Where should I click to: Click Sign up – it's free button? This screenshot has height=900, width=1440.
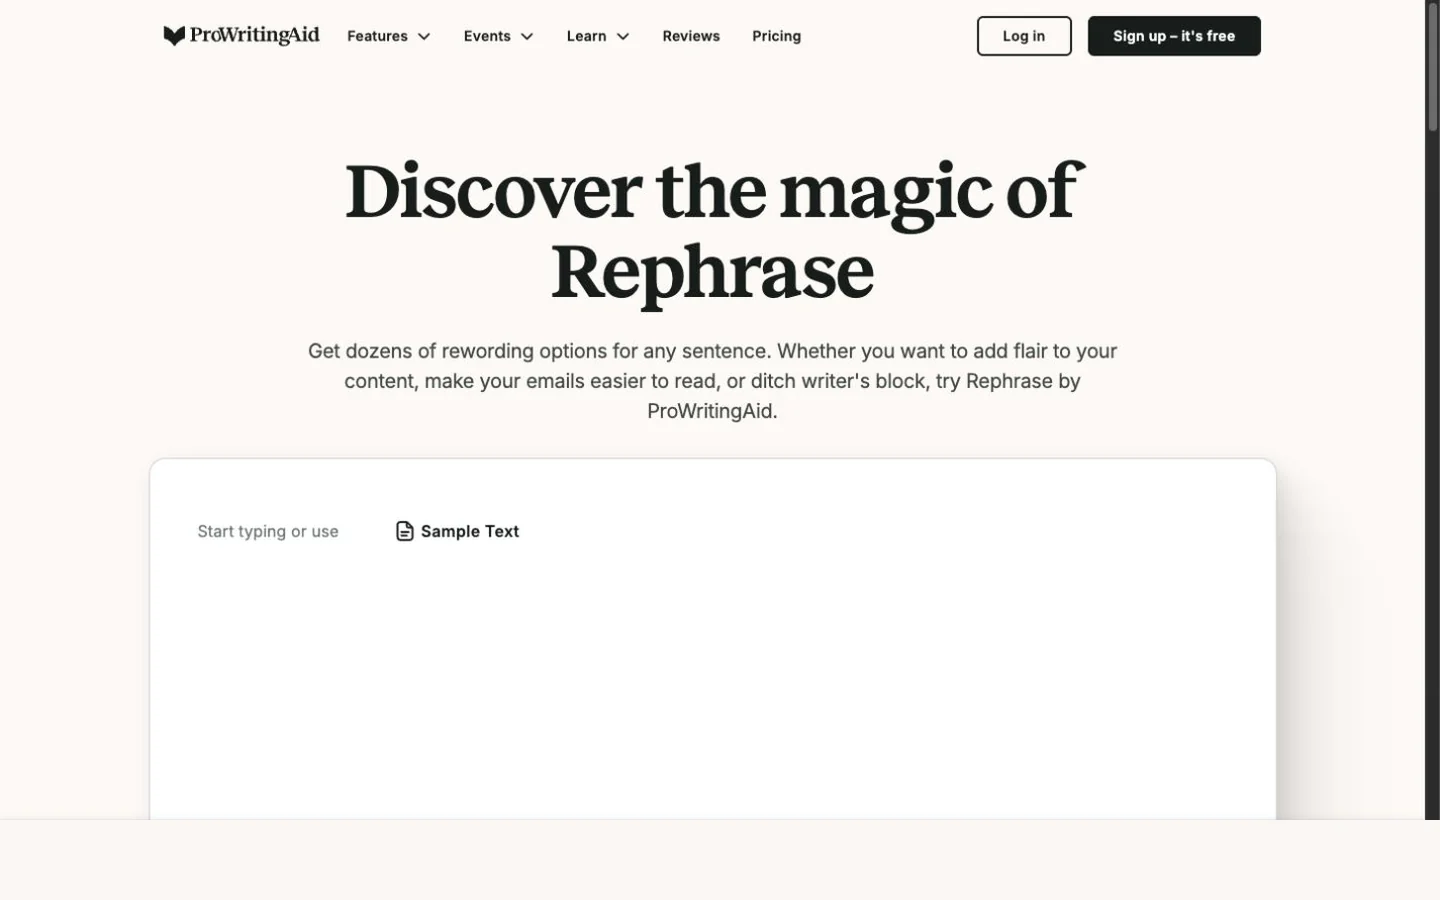(x=1174, y=36)
